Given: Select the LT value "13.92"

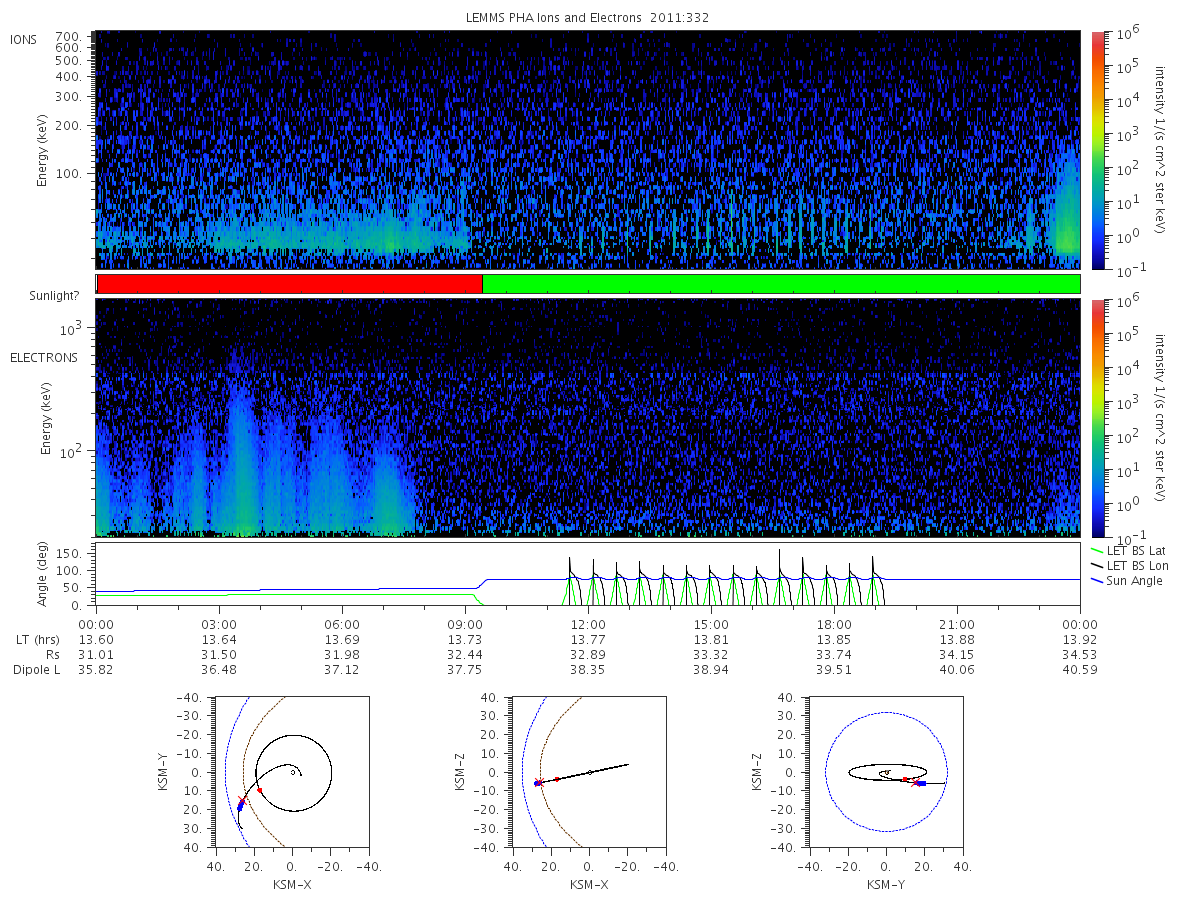Looking at the screenshot, I should point(1080,638).
